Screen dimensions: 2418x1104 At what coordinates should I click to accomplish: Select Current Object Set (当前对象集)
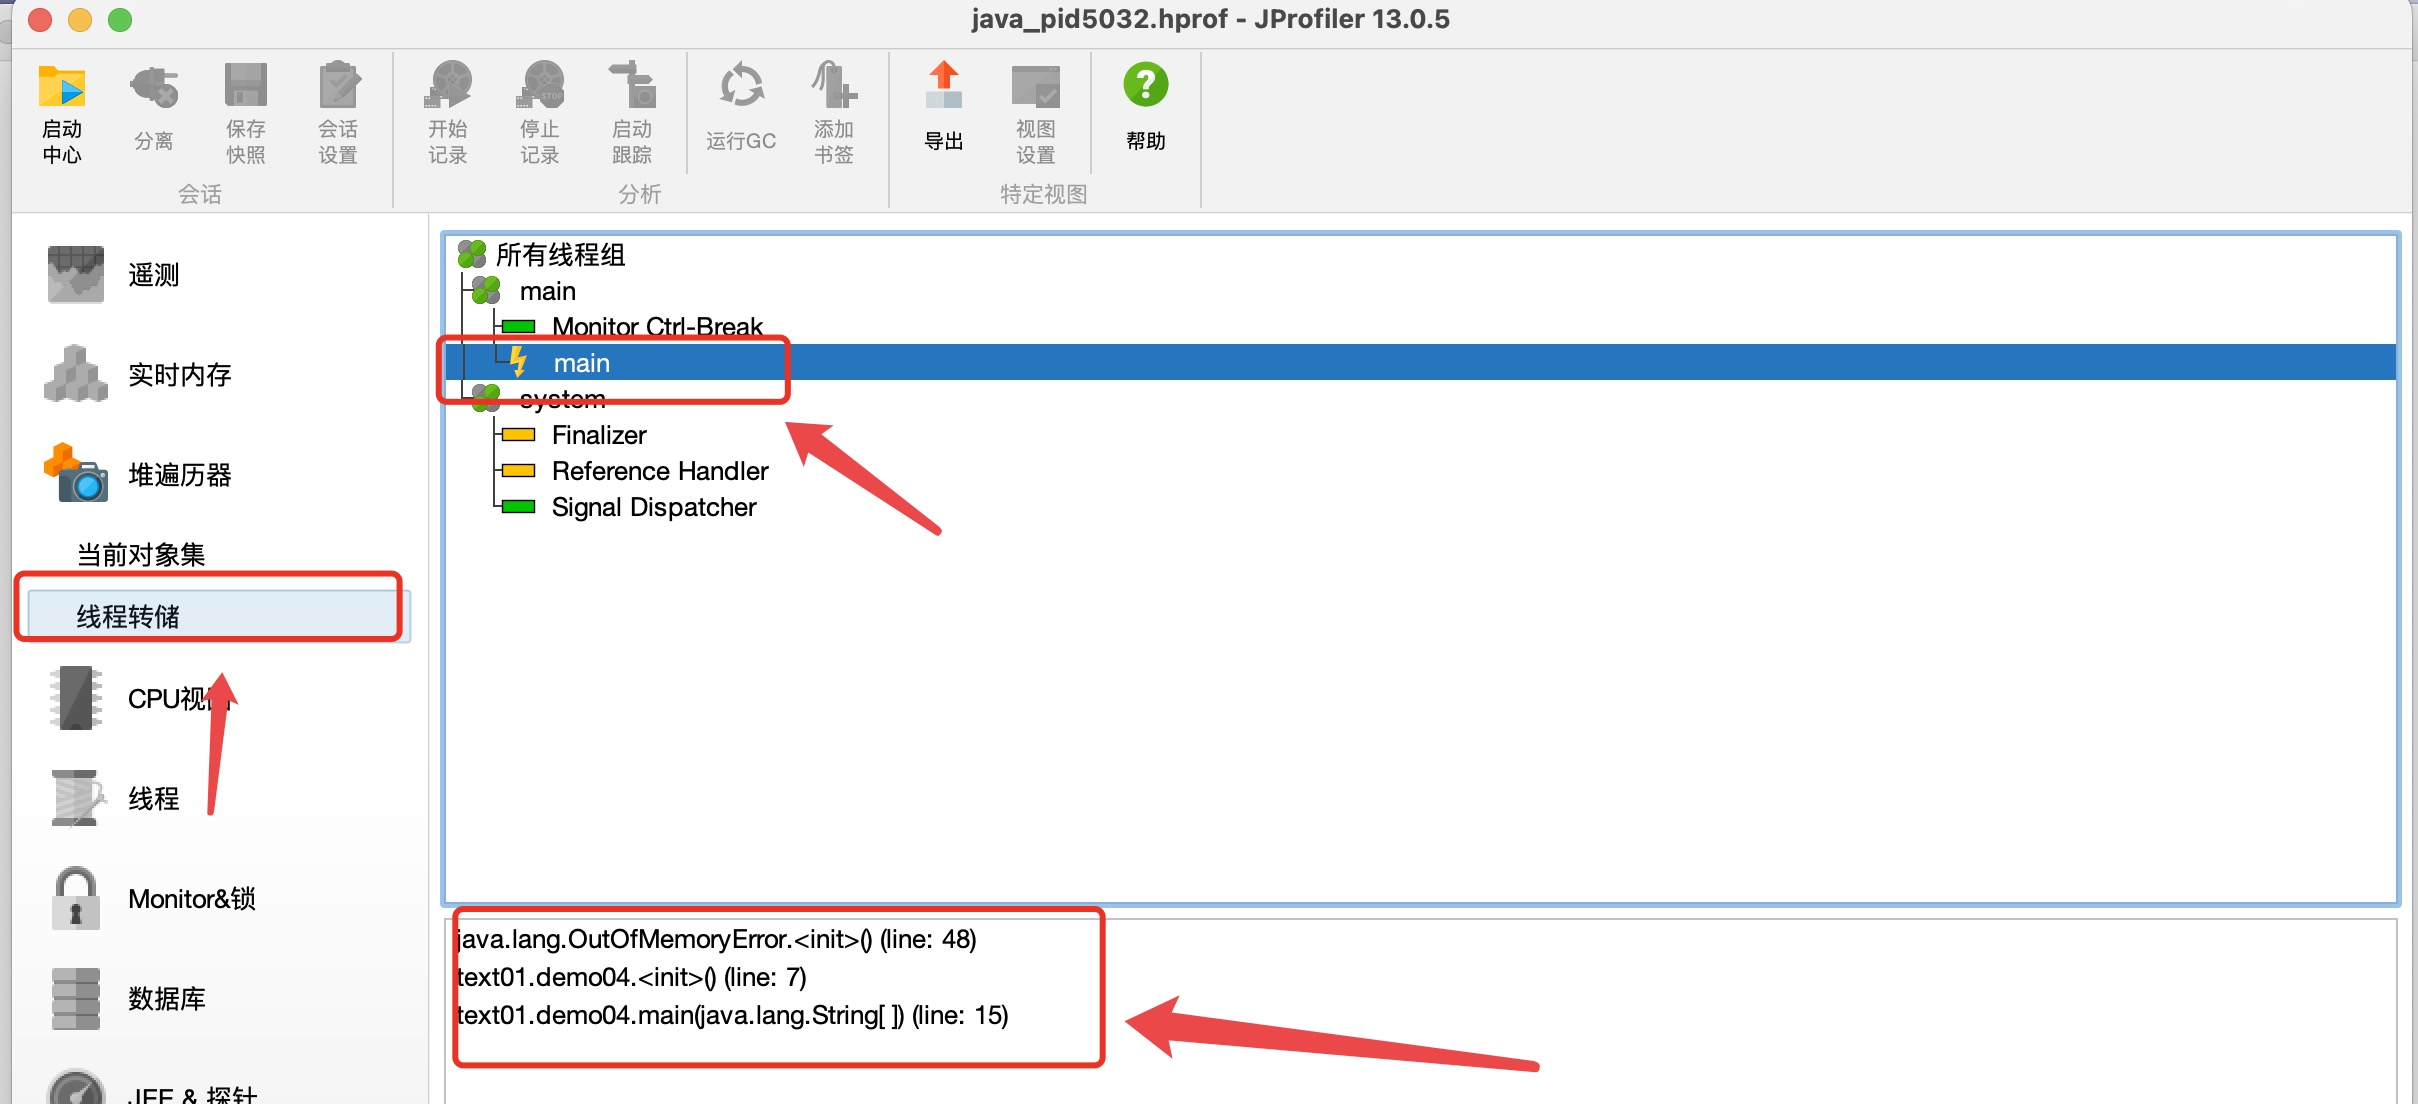tap(141, 555)
